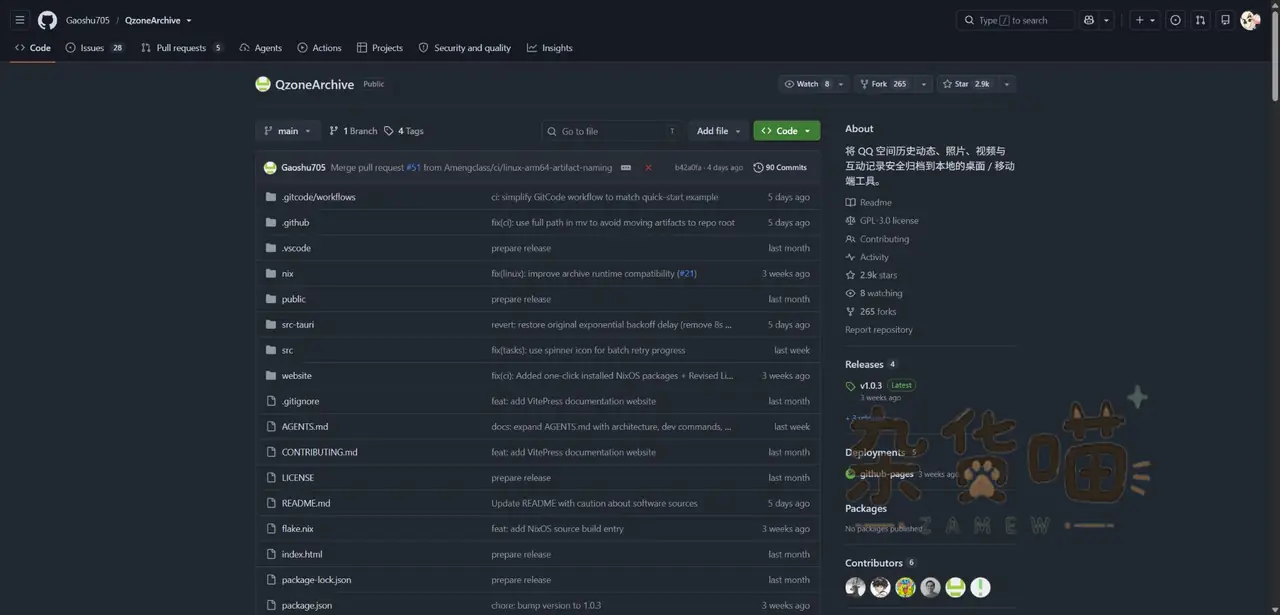Switch to the Insights tab
Viewport: 1280px width, 615px height.
[x=550, y=48]
